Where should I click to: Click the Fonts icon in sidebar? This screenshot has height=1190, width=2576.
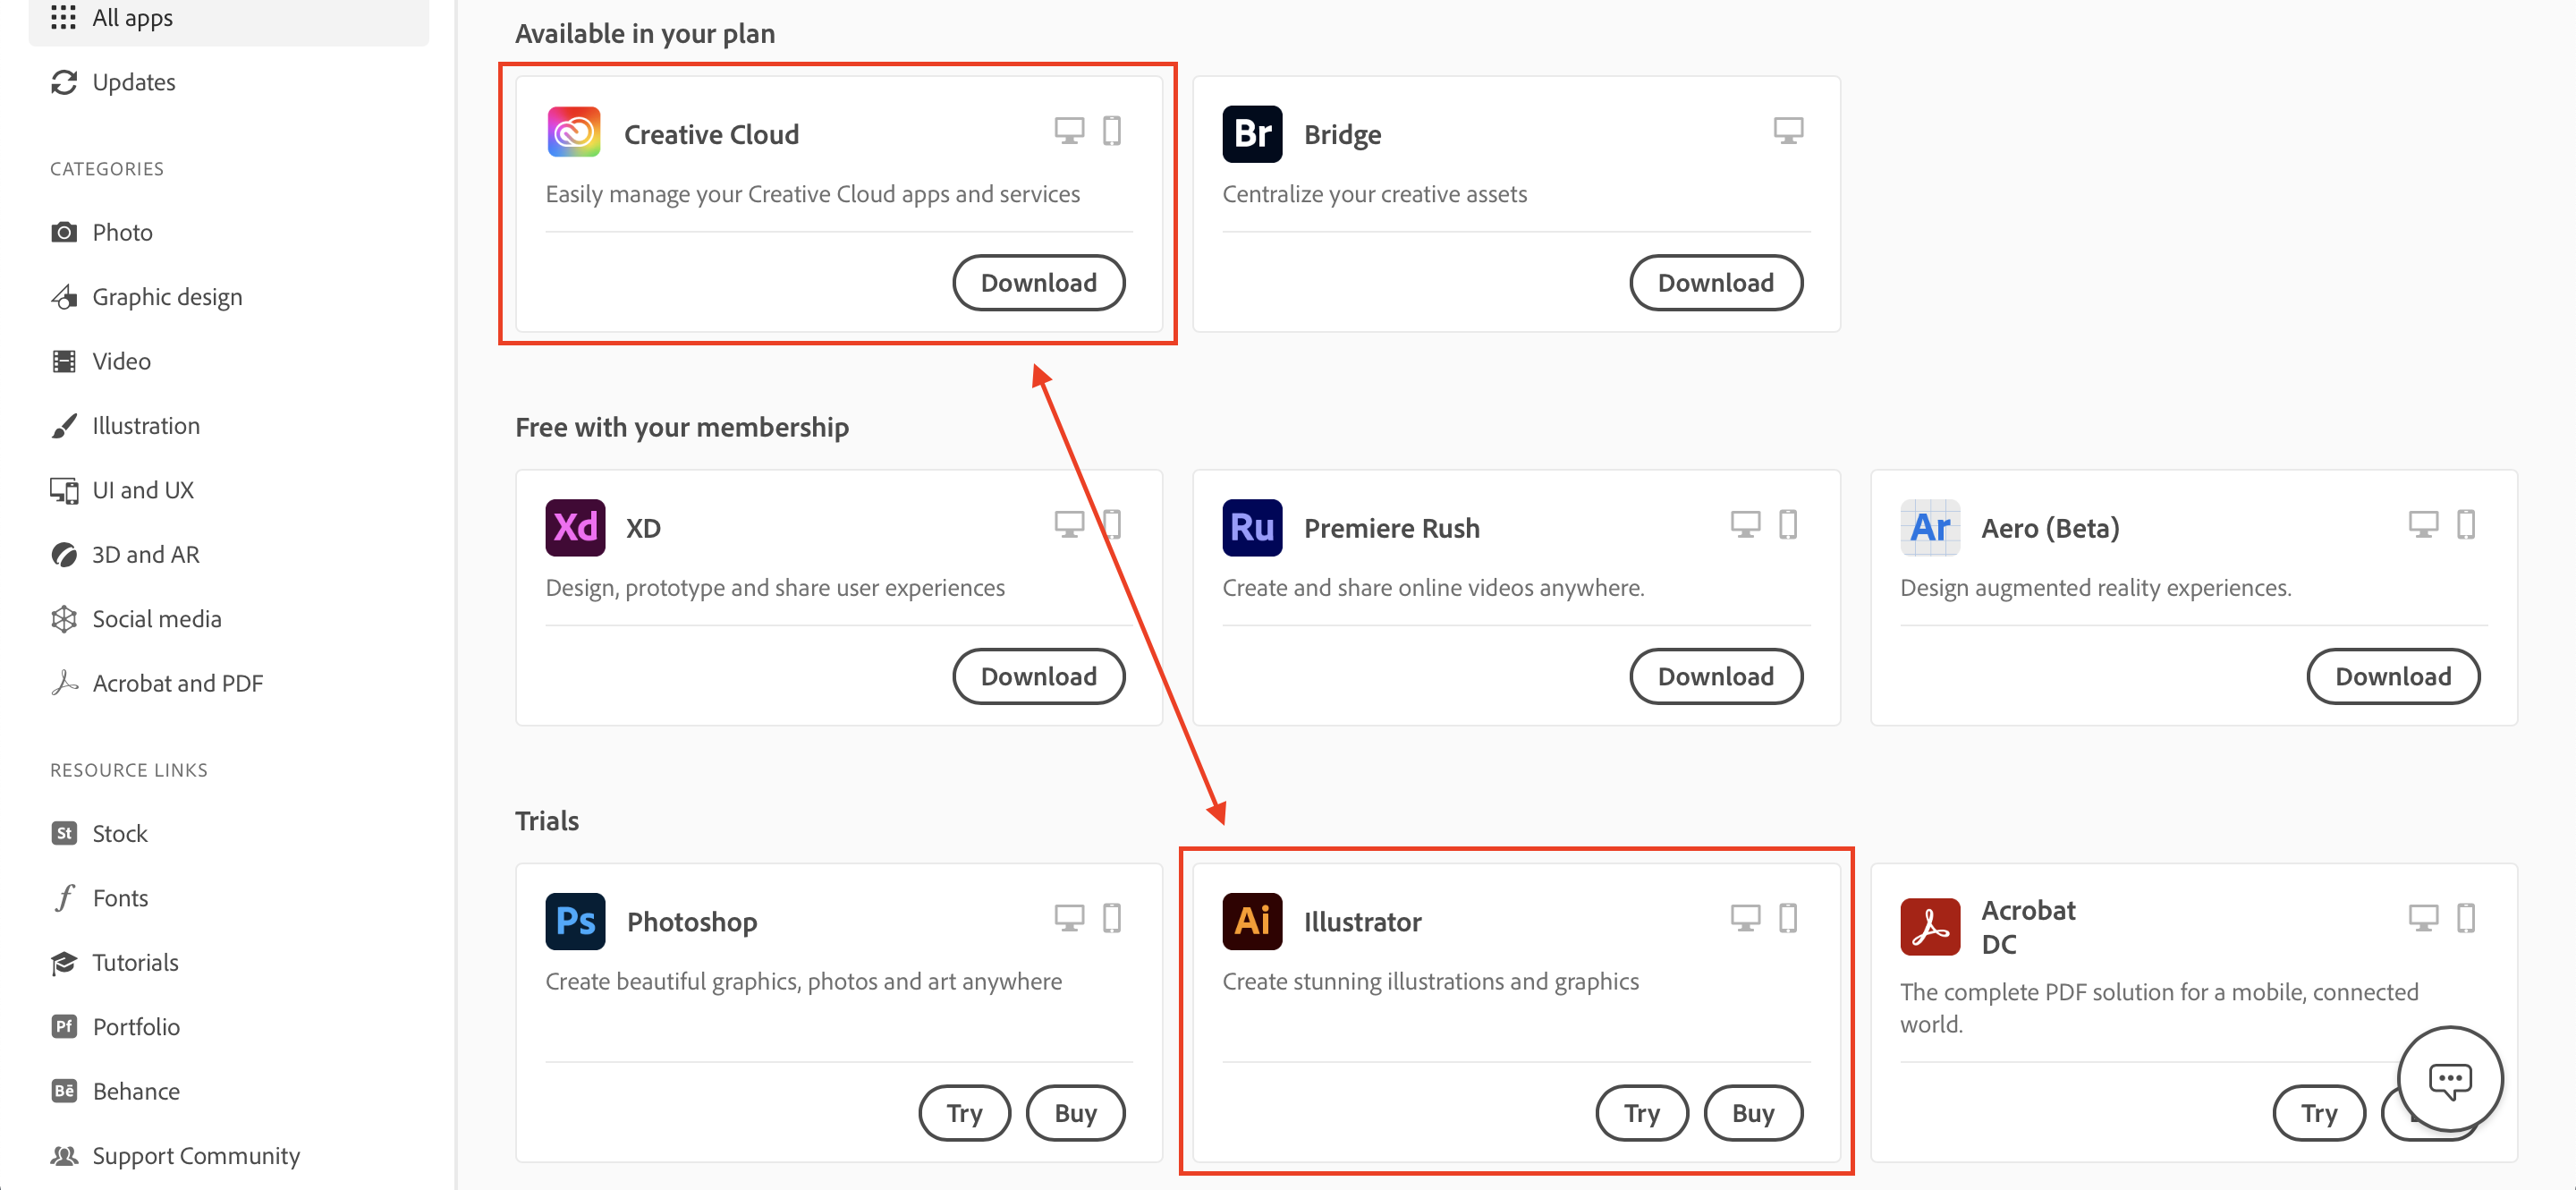[x=64, y=897]
